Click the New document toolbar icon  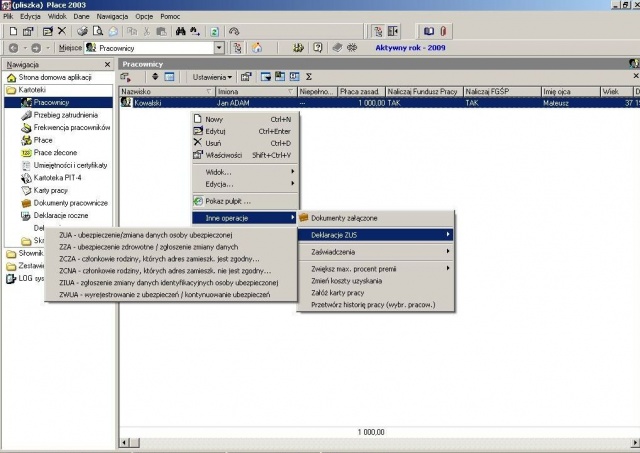13,31
